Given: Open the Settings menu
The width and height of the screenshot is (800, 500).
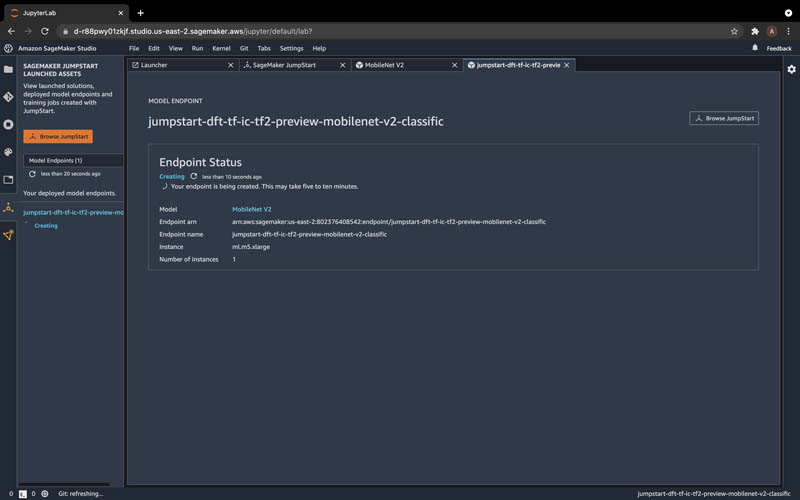Looking at the screenshot, I should click(x=291, y=48).
